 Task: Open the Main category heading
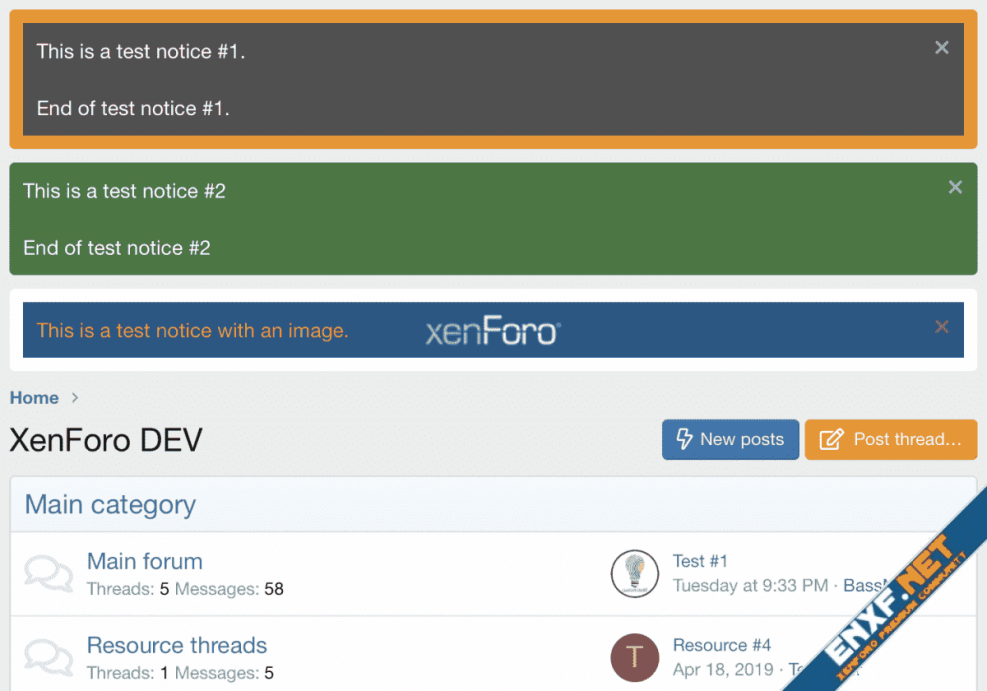coord(110,505)
